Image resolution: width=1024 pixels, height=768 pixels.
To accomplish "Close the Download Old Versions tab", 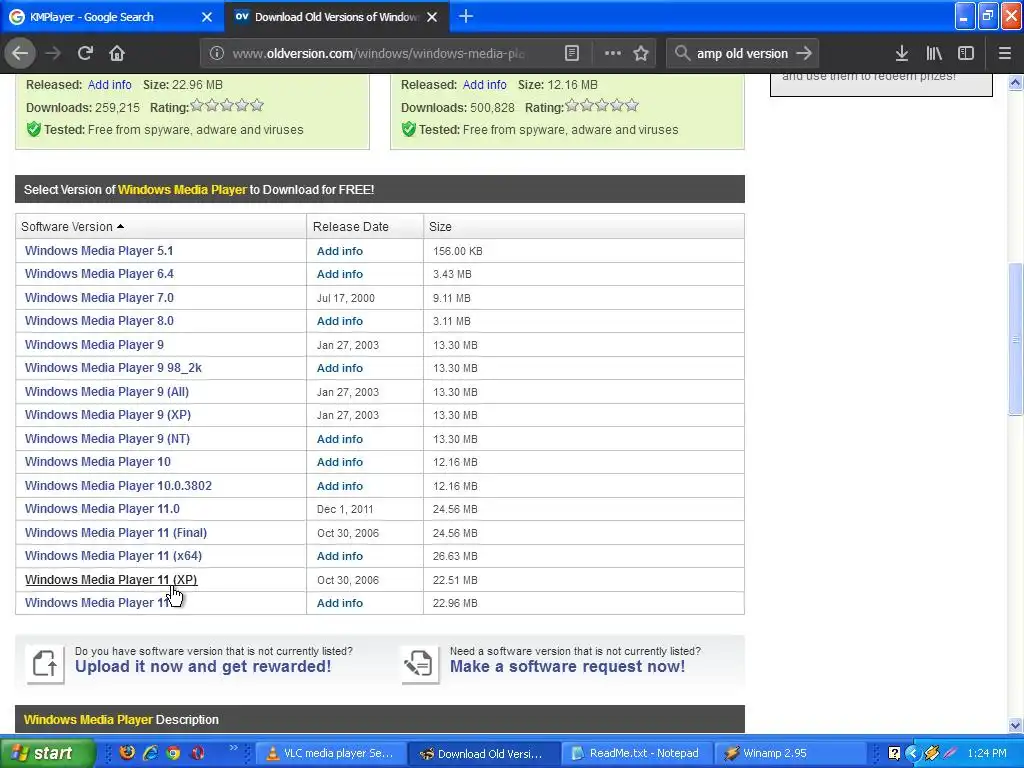I will pyautogui.click(x=432, y=17).
